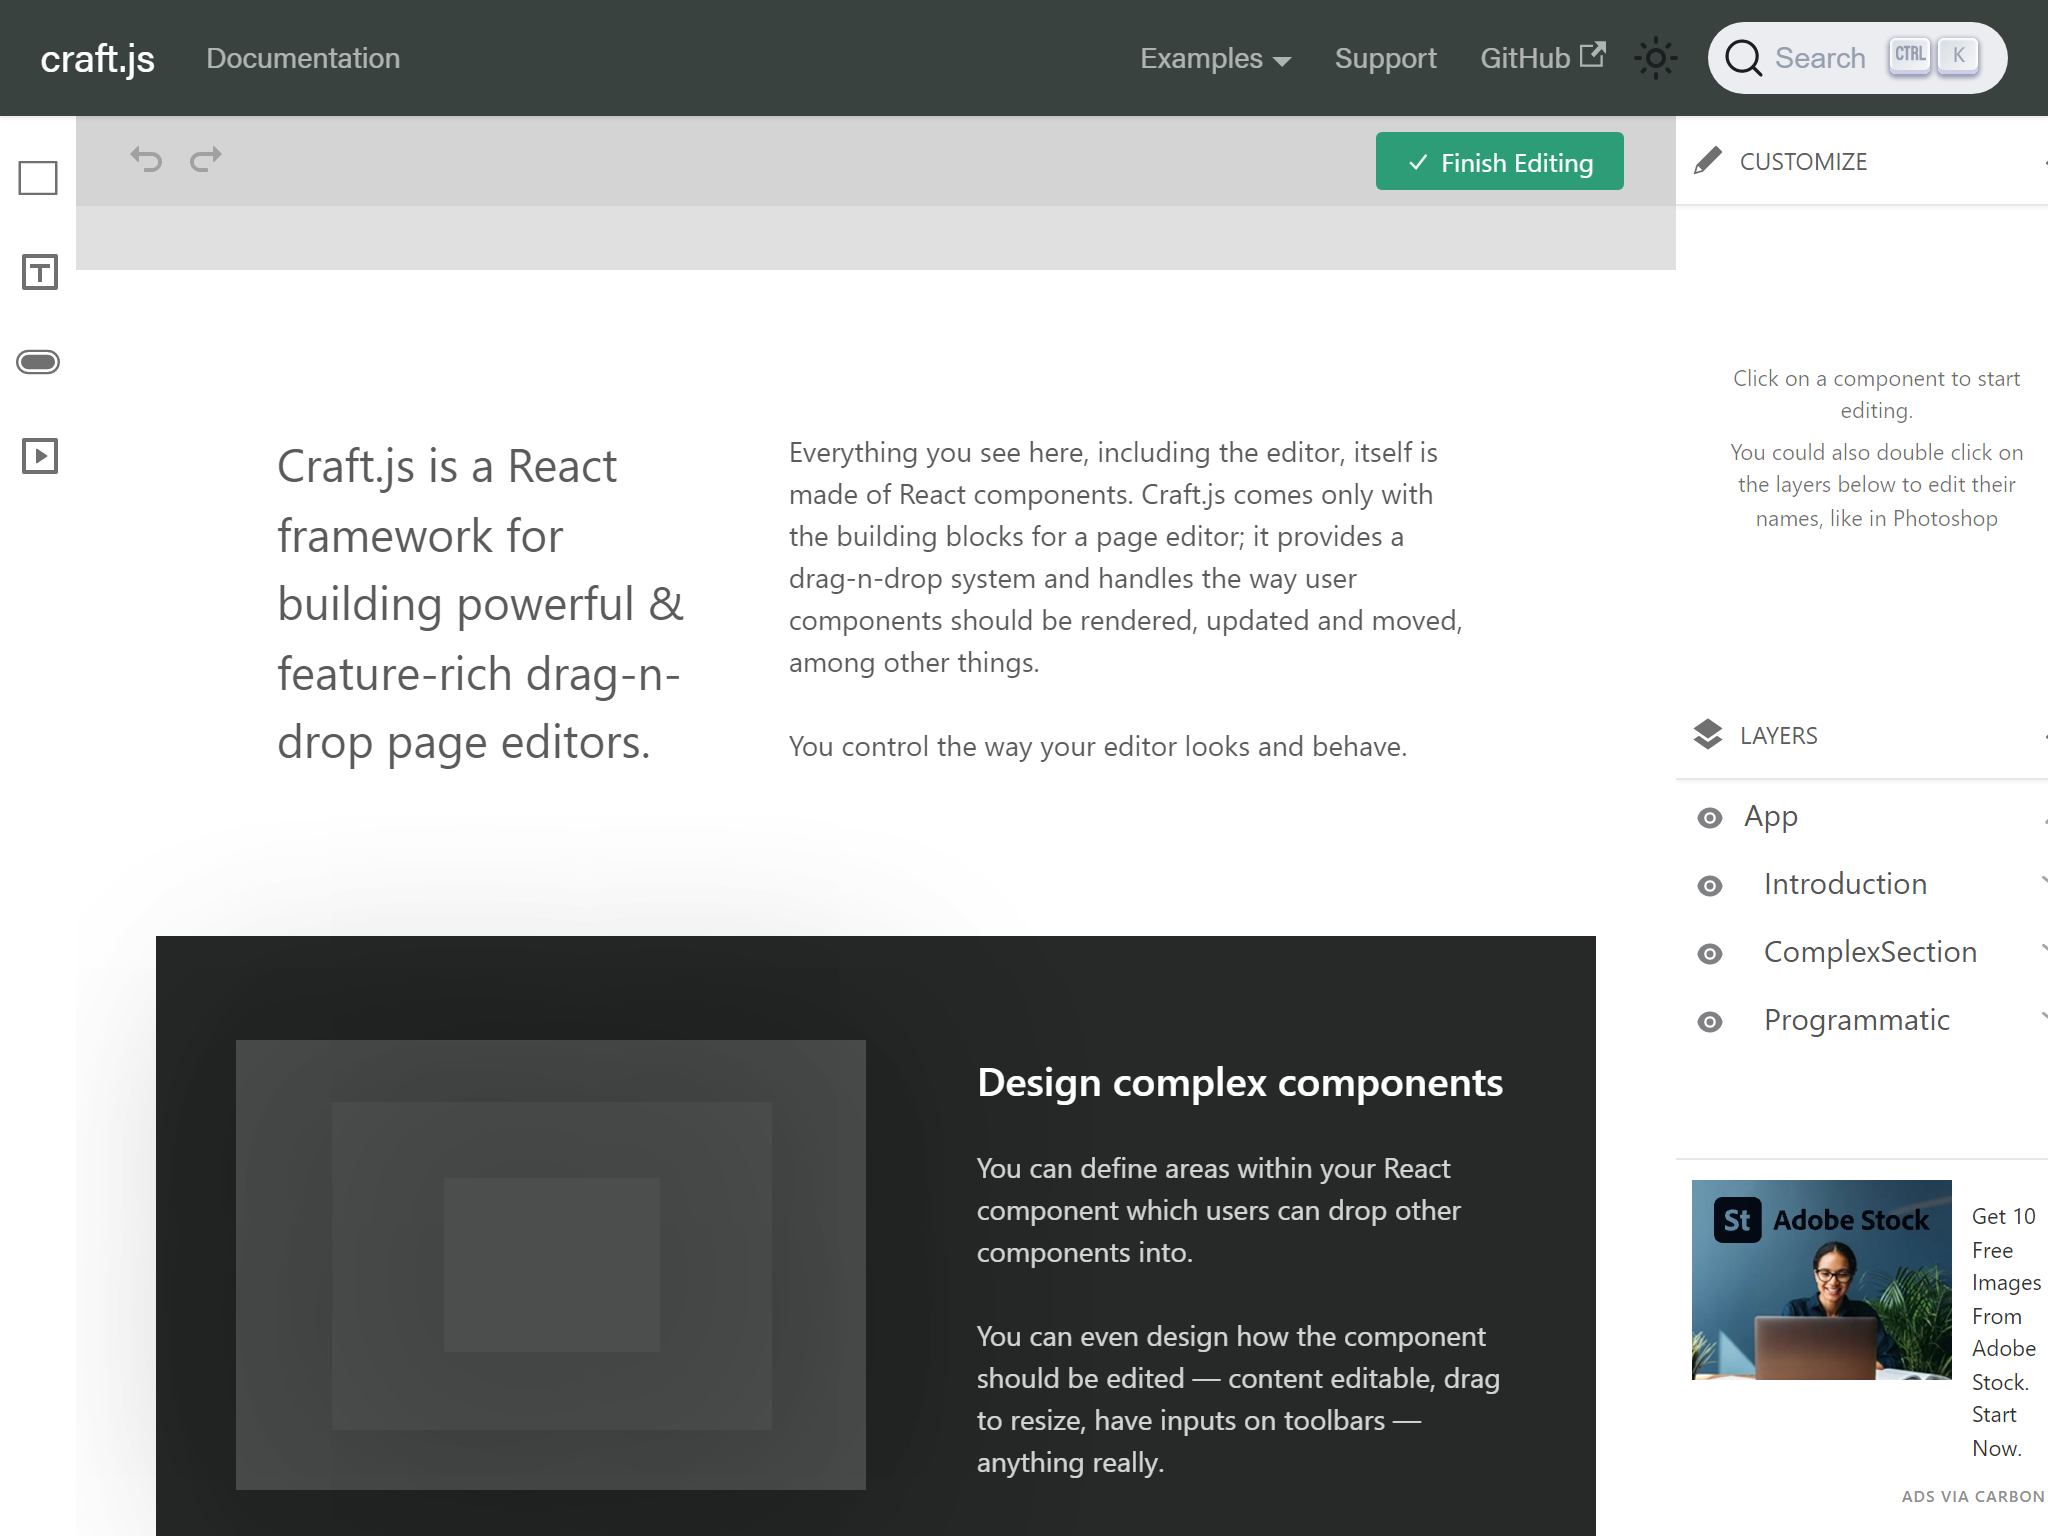Image resolution: width=2048 pixels, height=1536 pixels.
Task: Hide the App layer via eye icon
Action: point(1710,818)
